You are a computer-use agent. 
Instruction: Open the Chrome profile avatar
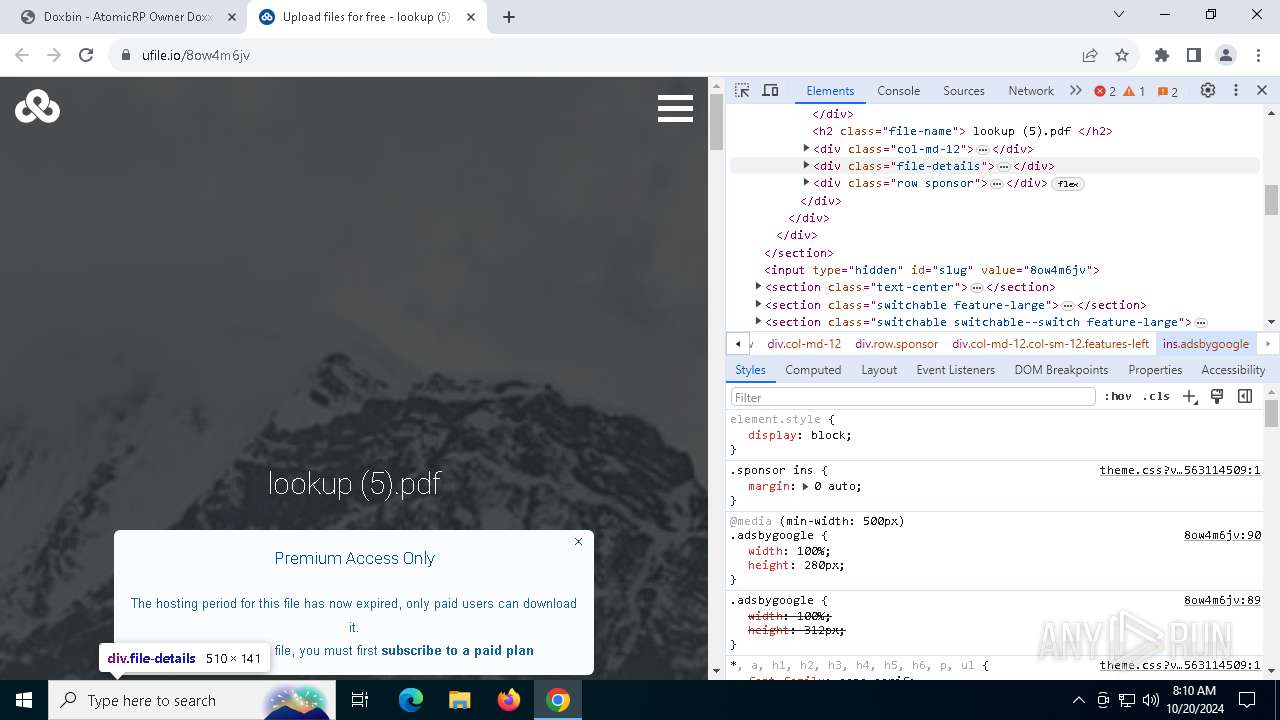click(x=1226, y=55)
